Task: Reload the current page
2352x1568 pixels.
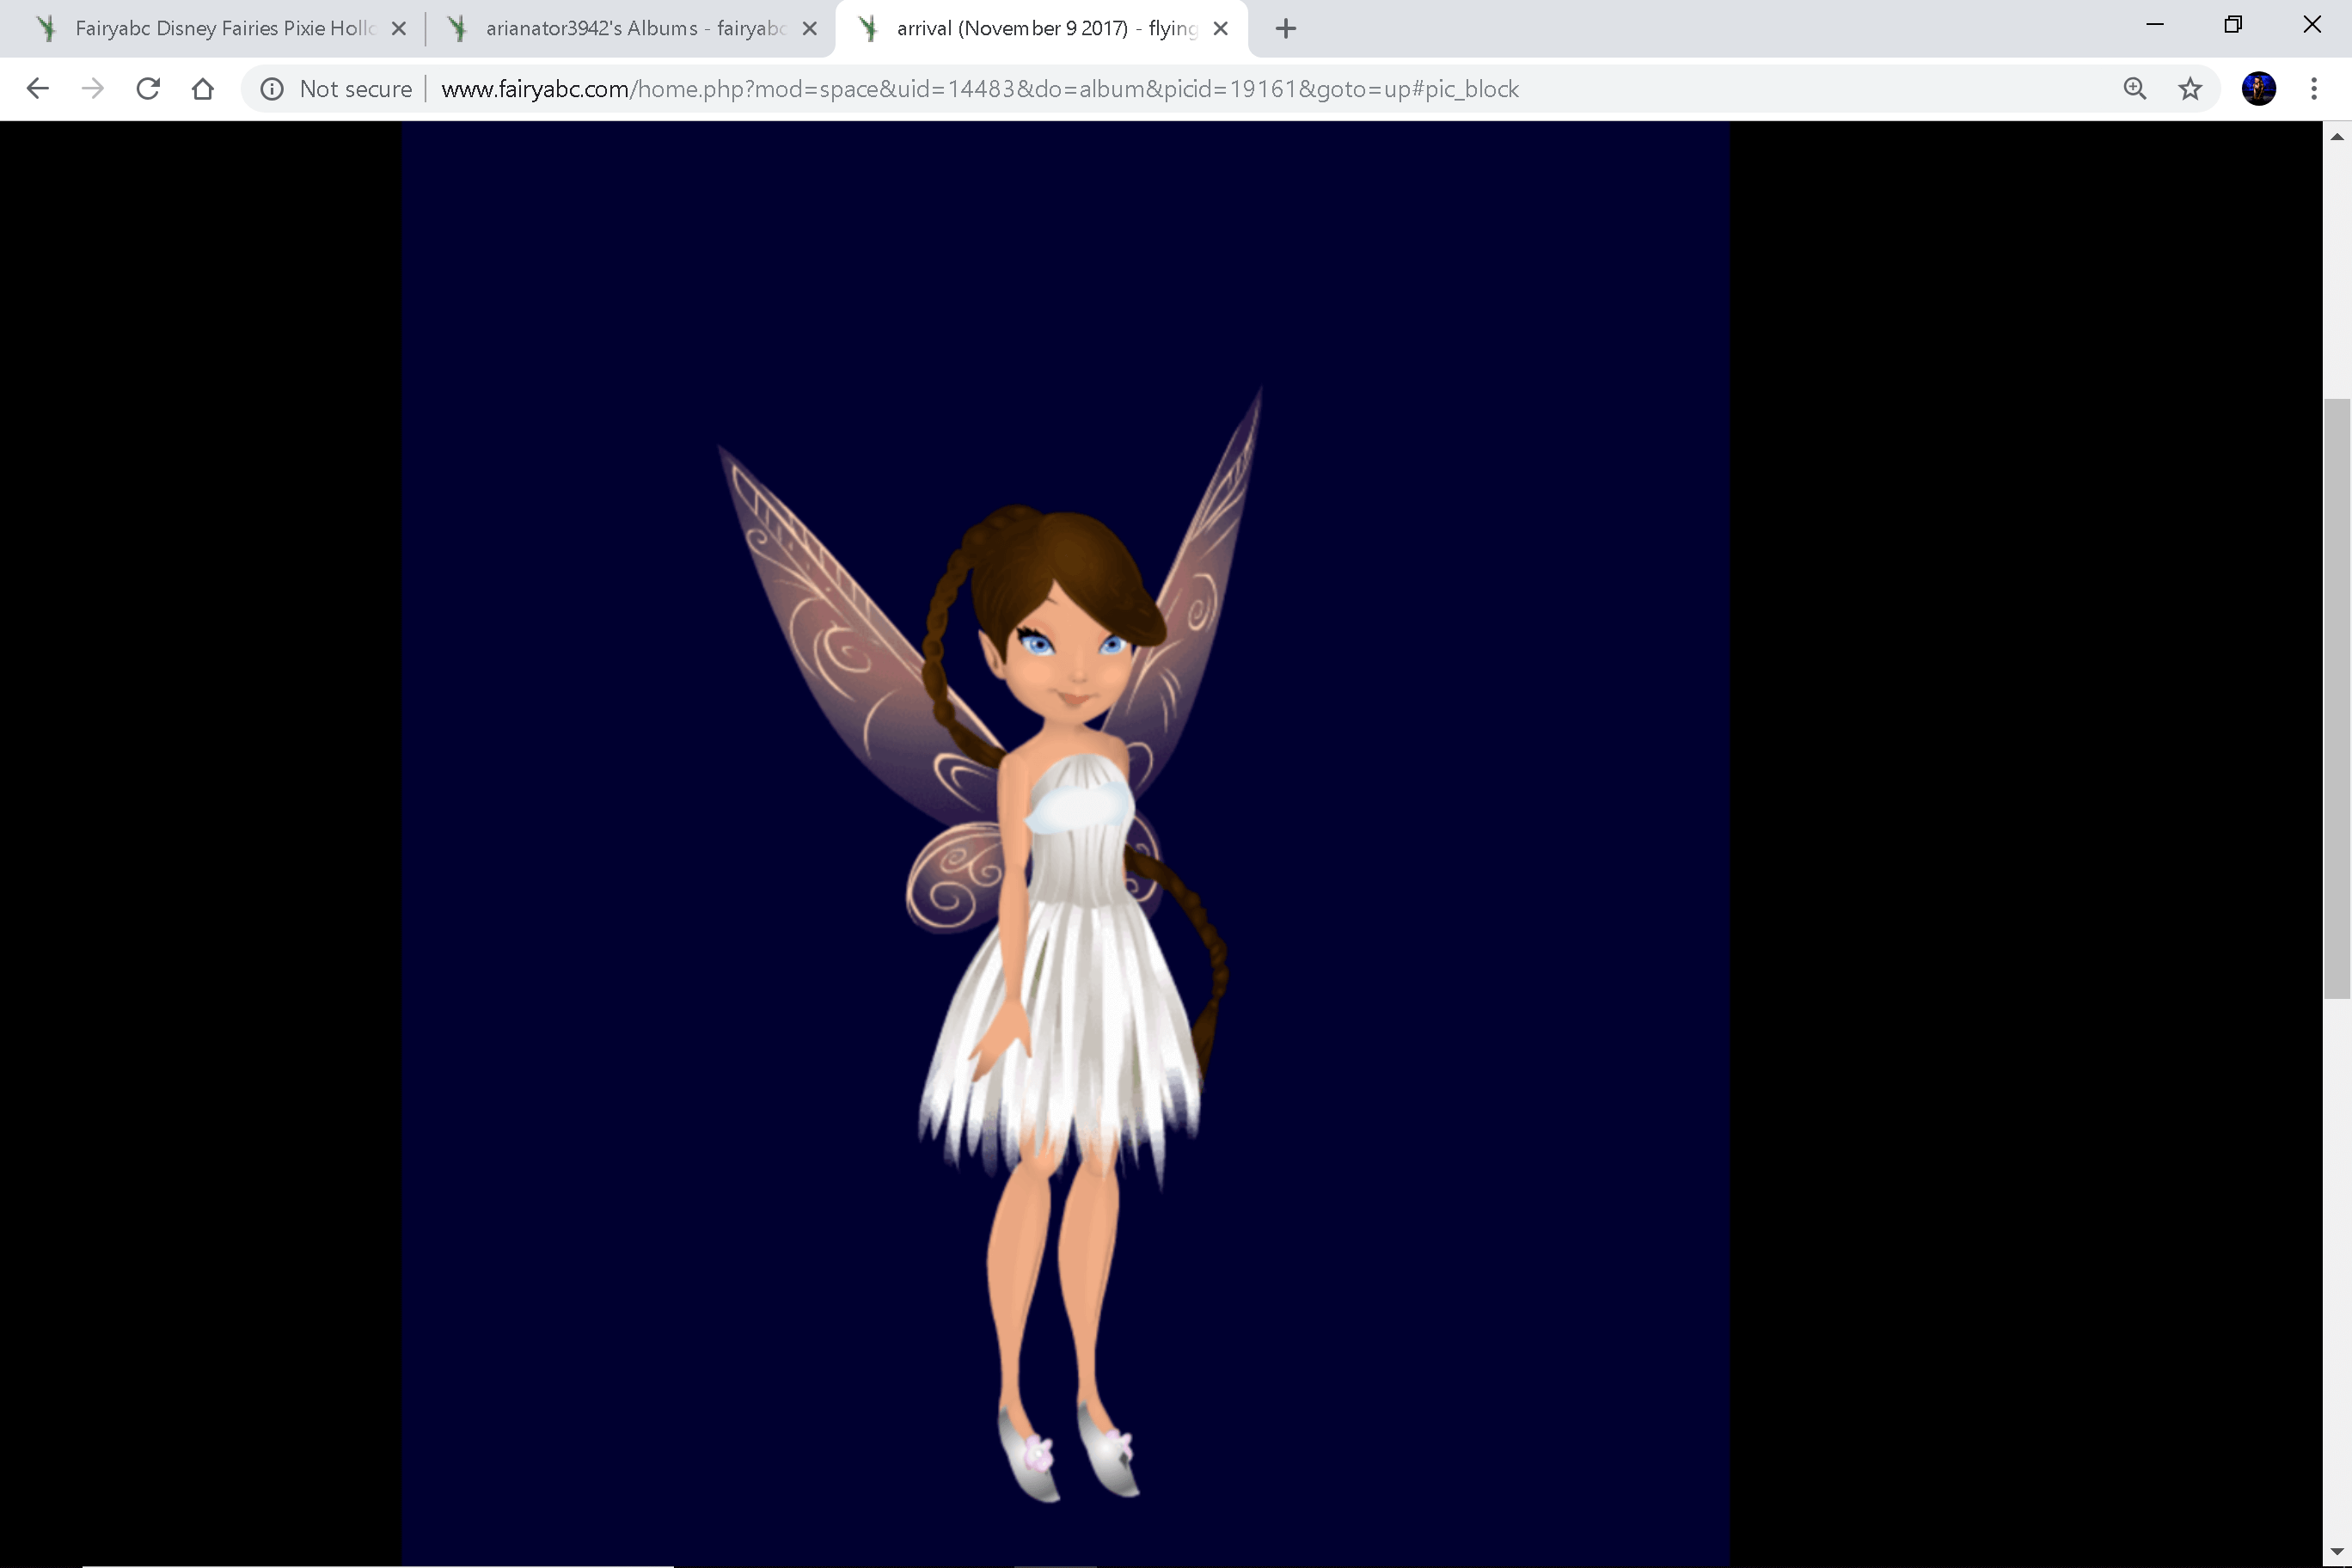Action: click(148, 89)
